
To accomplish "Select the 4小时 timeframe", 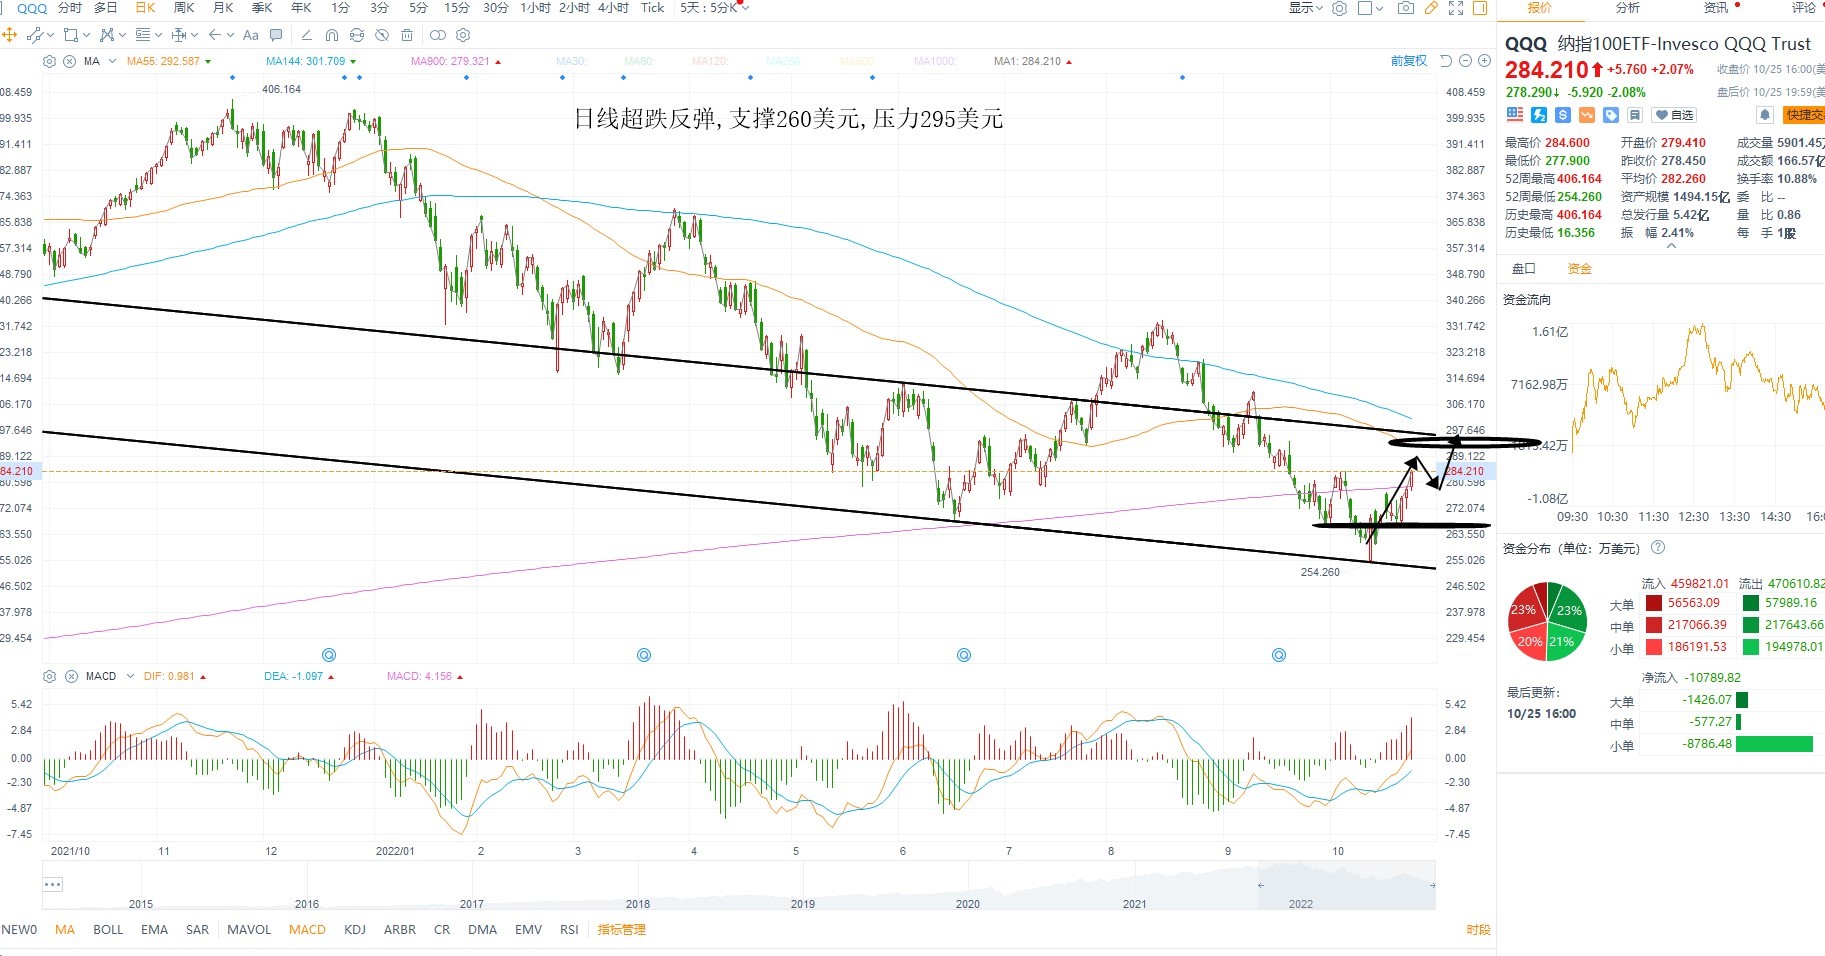I will click(613, 8).
